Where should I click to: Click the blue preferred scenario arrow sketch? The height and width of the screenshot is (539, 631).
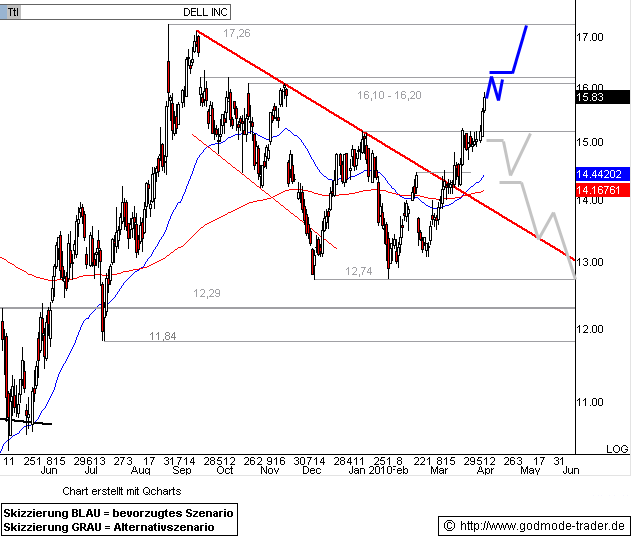[x=507, y=62]
